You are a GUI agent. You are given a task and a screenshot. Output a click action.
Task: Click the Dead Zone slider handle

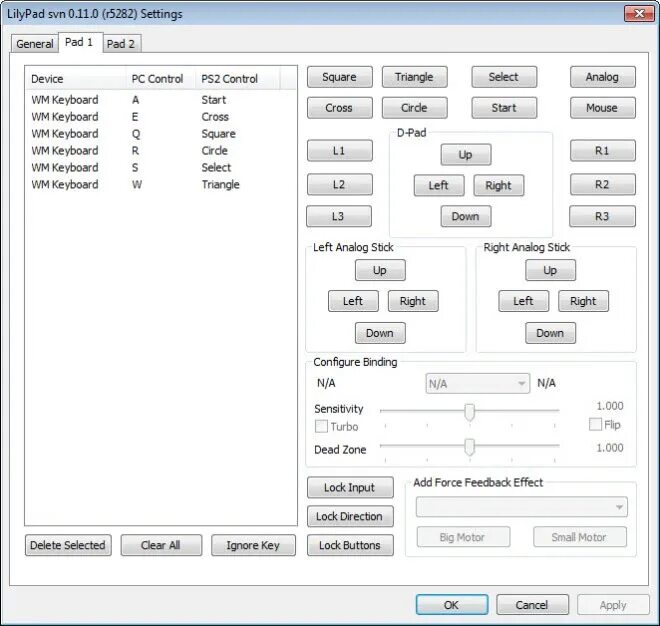coord(469,447)
